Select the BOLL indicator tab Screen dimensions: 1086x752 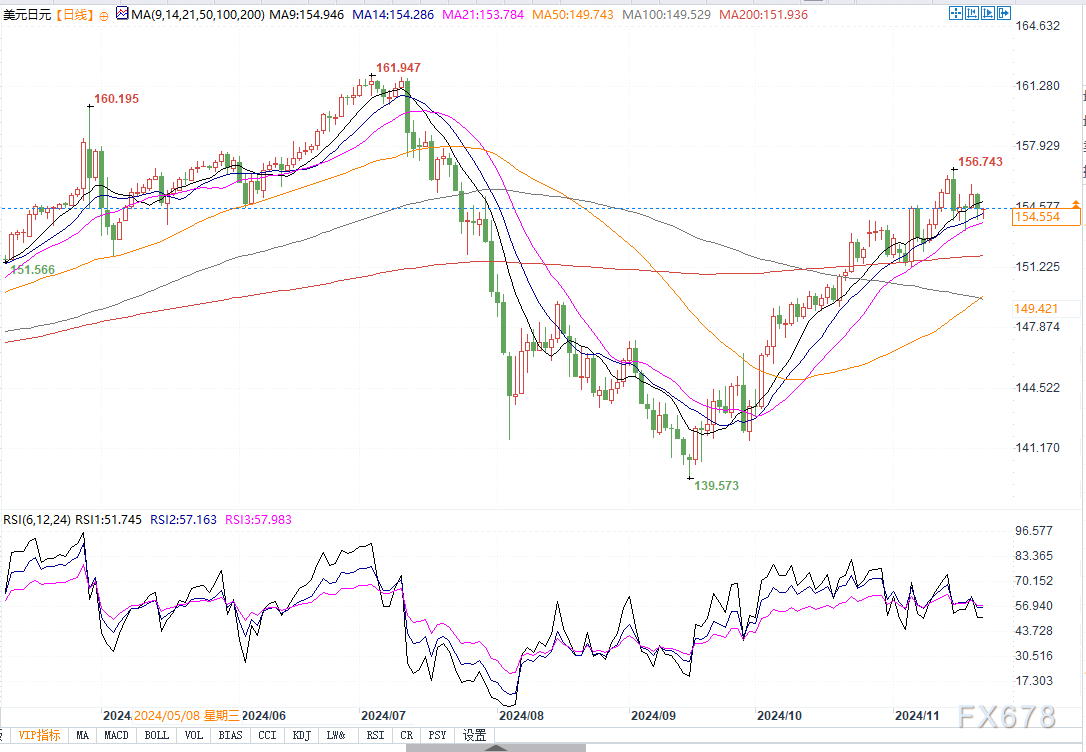click(156, 735)
